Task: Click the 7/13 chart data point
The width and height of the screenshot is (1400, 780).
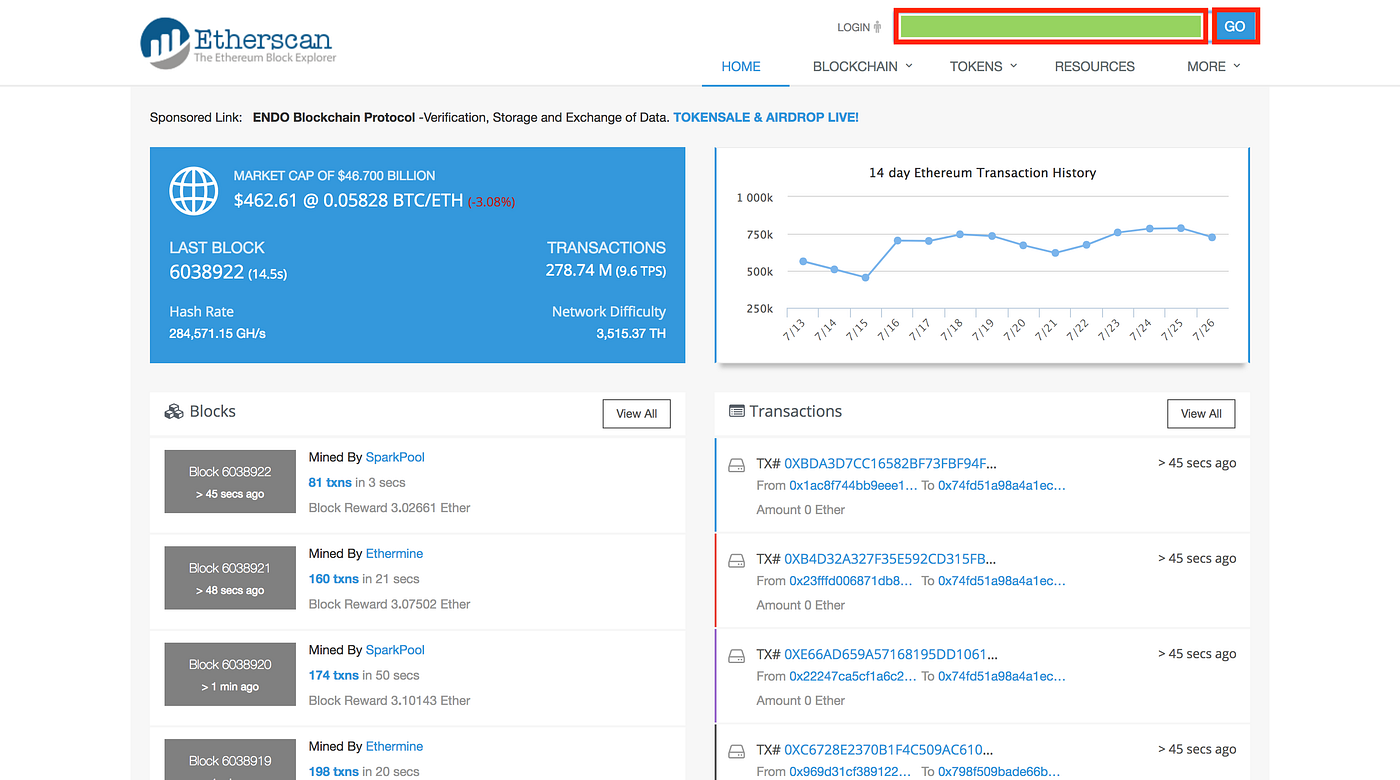Action: 803,261
